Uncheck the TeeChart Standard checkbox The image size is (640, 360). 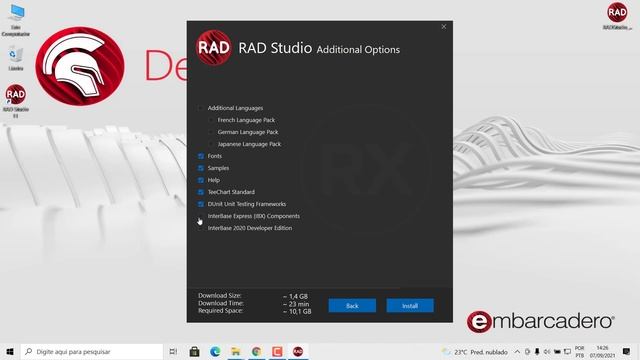click(x=200, y=192)
